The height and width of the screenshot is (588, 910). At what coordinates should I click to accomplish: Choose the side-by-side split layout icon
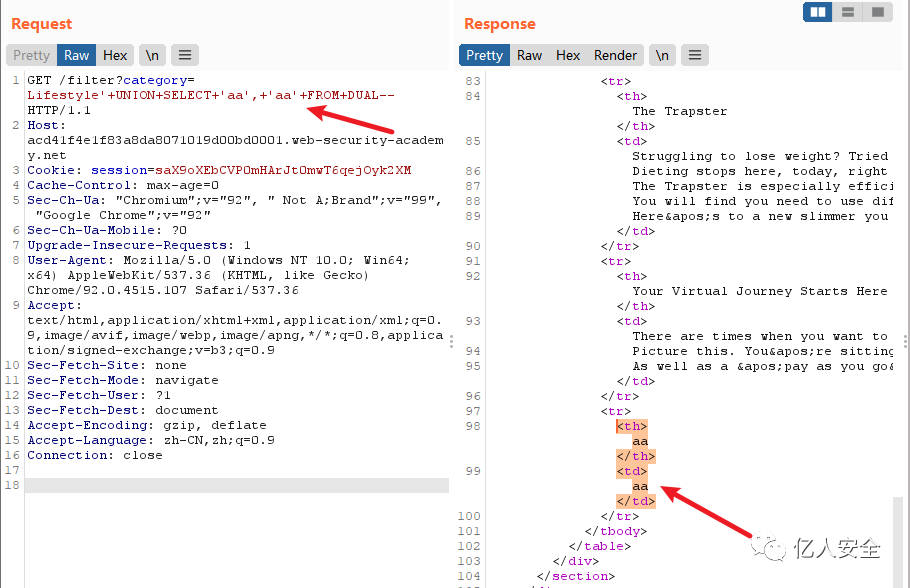818,12
